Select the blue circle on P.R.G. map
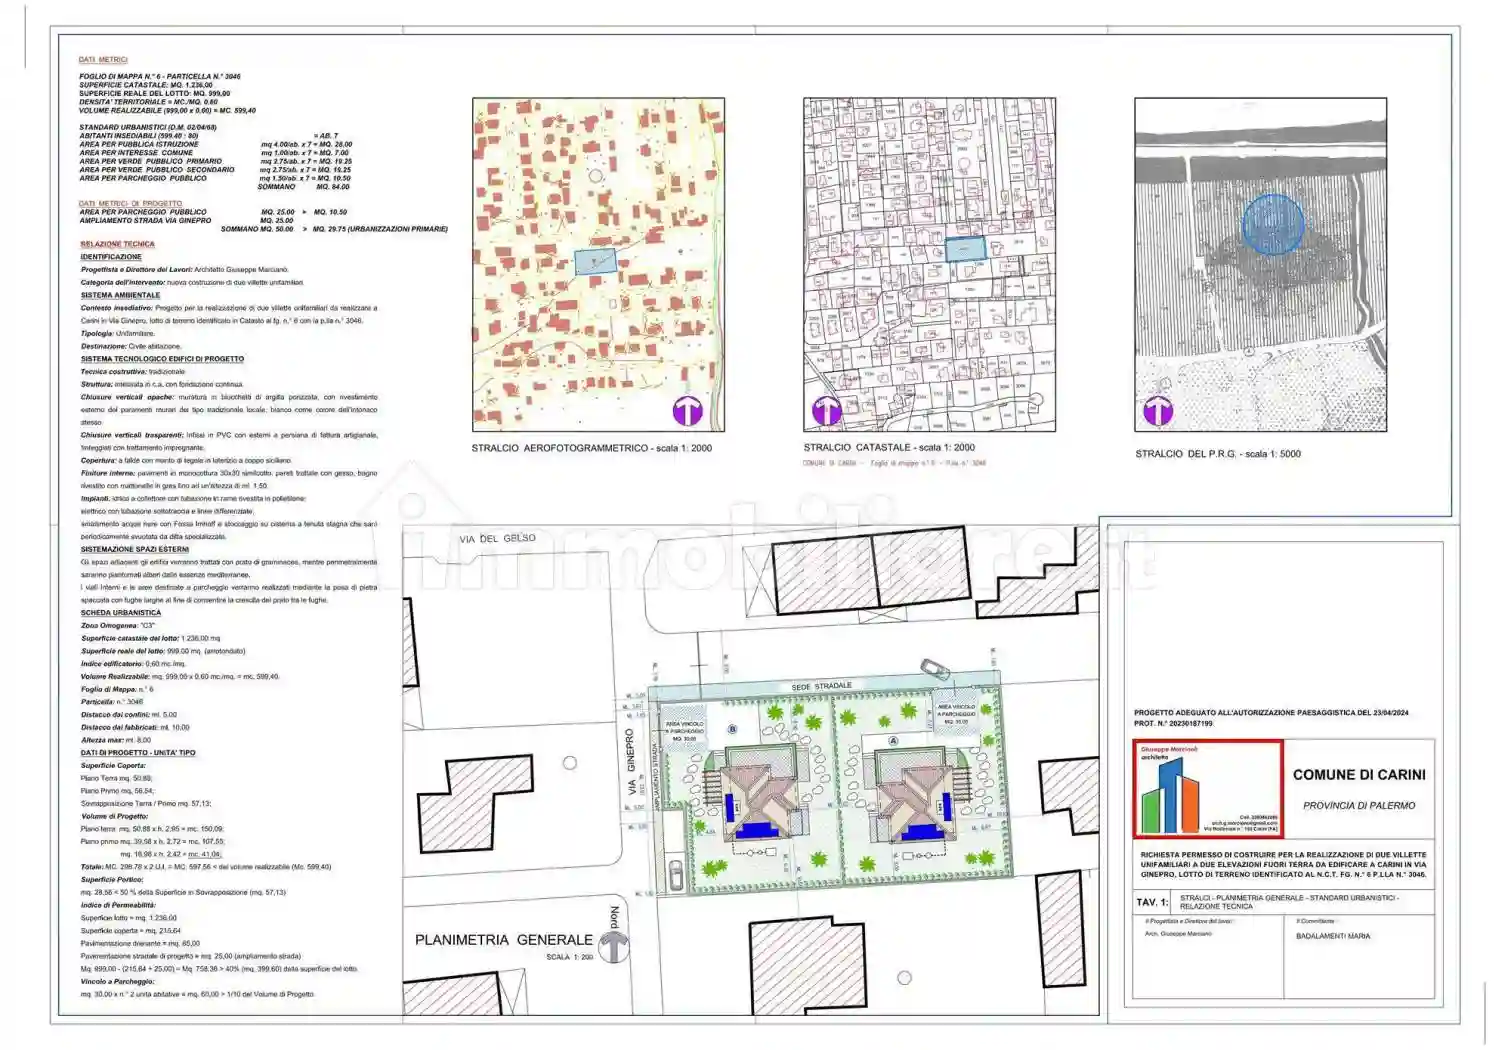This screenshot has width=1511, height=1050. (1272, 223)
